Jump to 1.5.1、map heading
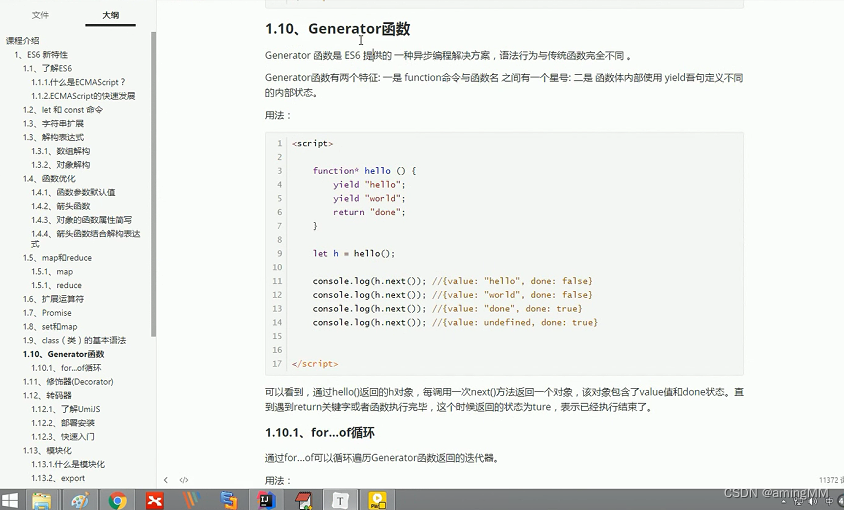 (52, 271)
